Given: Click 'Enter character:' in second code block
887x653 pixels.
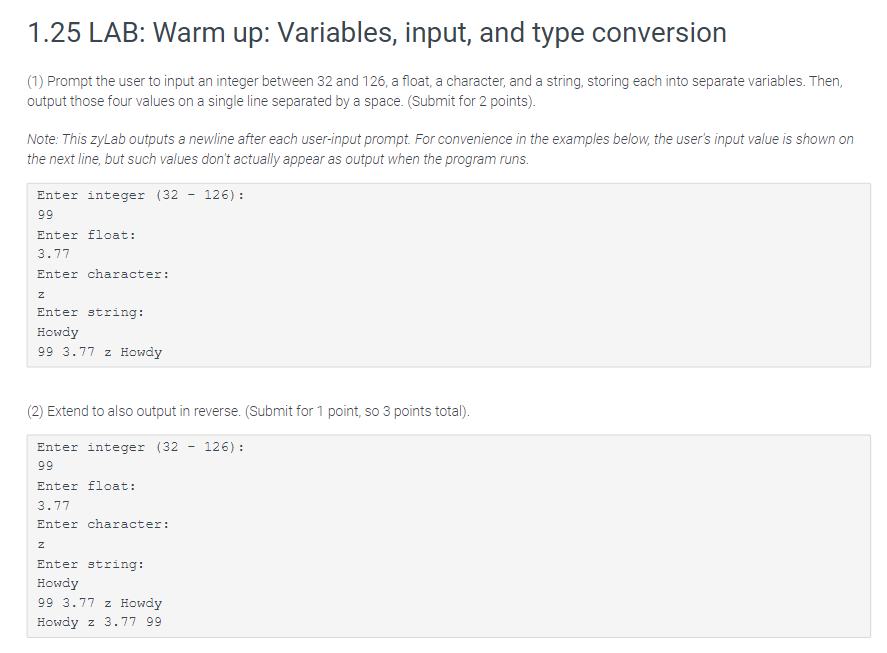Looking at the screenshot, I should point(103,525).
